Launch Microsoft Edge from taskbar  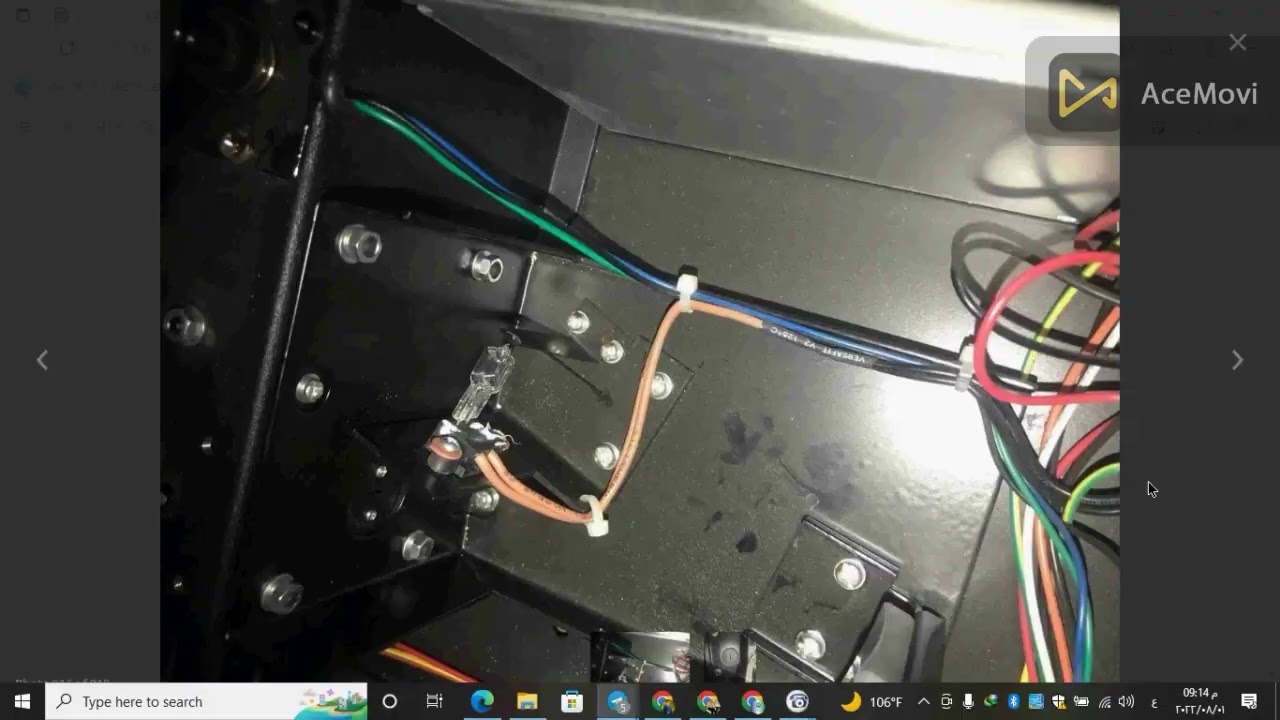(482, 701)
